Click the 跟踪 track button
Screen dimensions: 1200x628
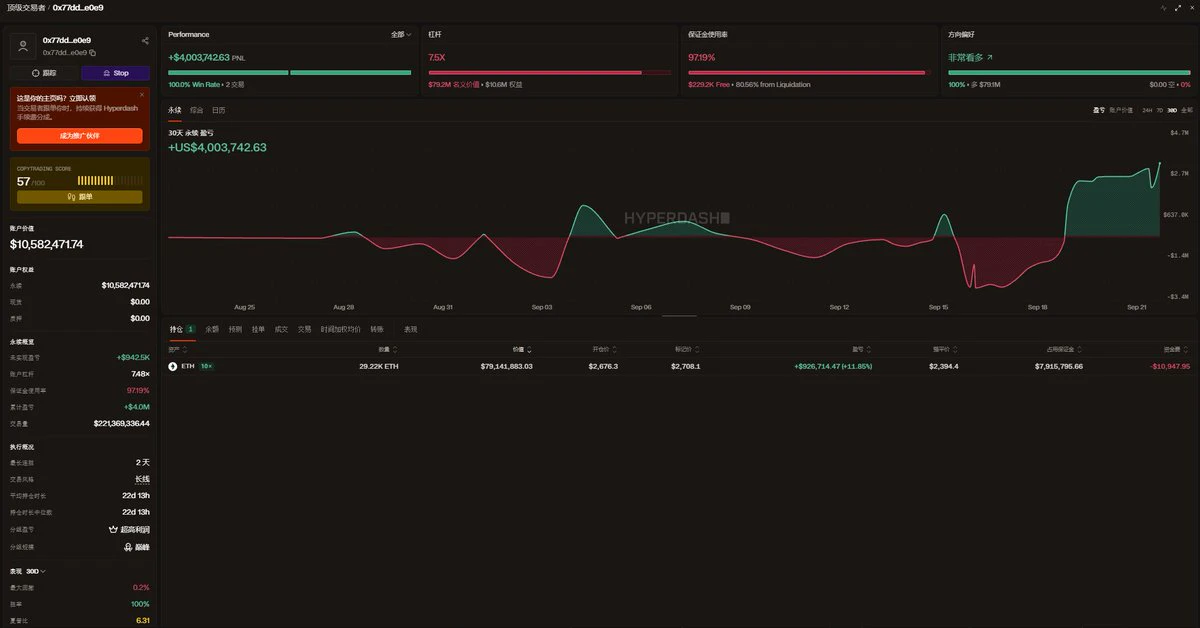tap(44, 73)
